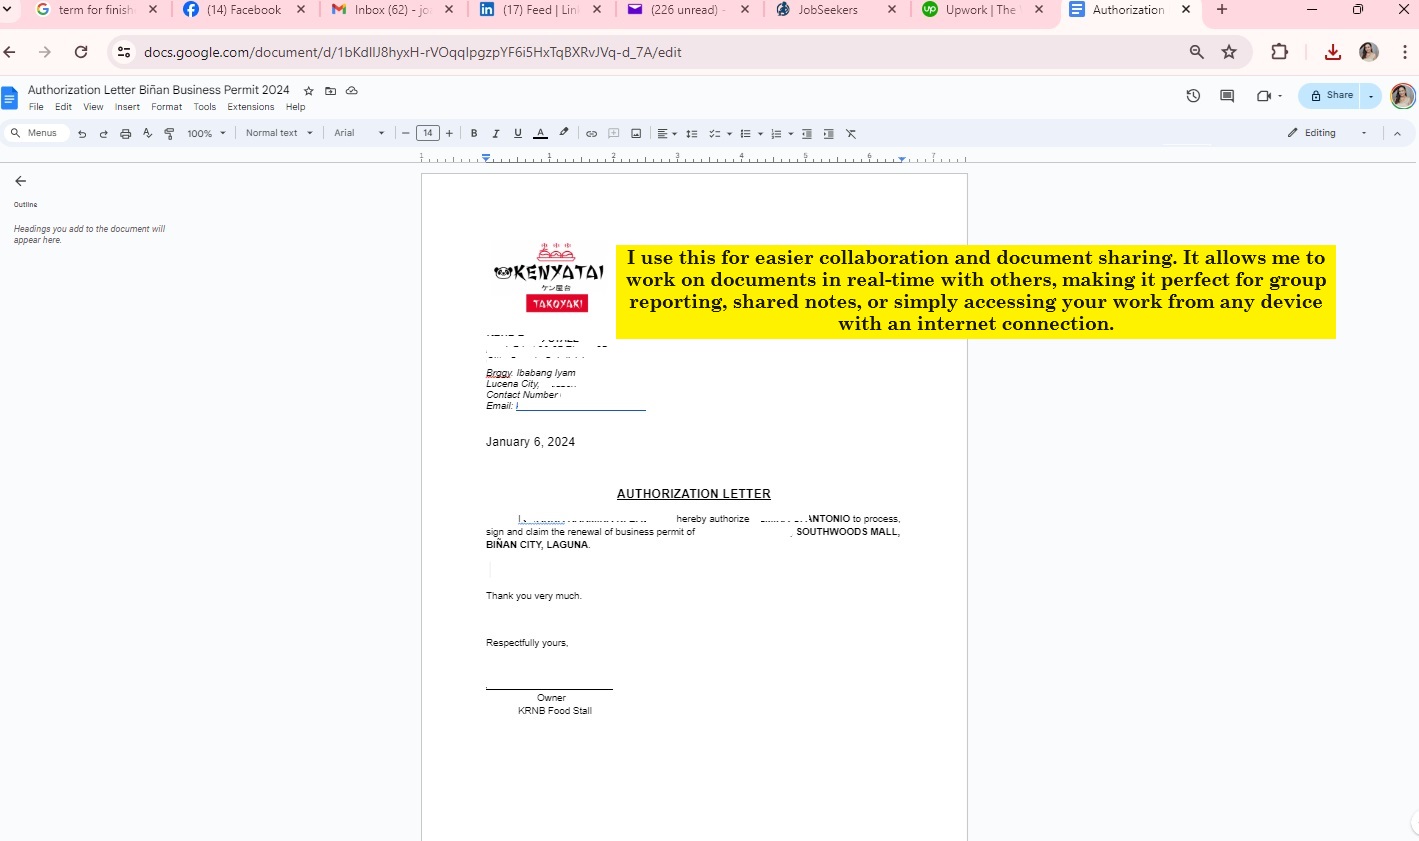Toggle underline formatting
Image resolution: width=1419 pixels, height=841 pixels.
pyautogui.click(x=517, y=133)
